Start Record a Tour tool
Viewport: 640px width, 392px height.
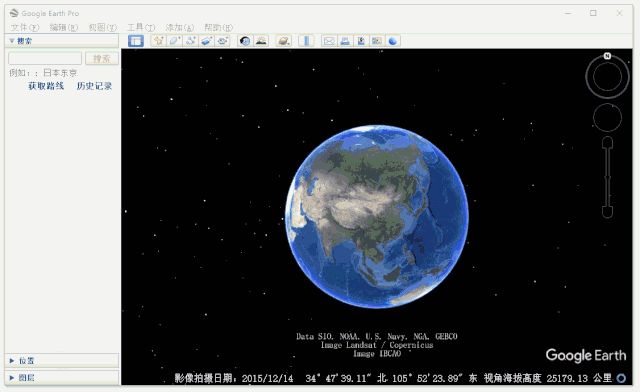222,41
